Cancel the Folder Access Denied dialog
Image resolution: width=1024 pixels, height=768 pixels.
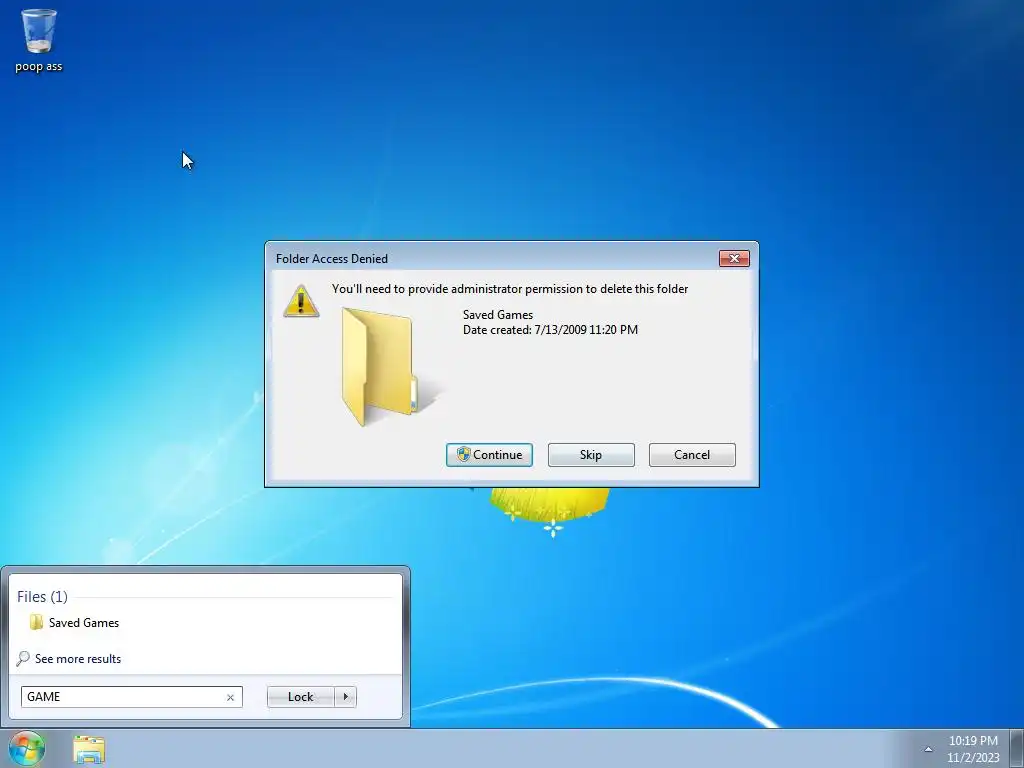click(692, 455)
